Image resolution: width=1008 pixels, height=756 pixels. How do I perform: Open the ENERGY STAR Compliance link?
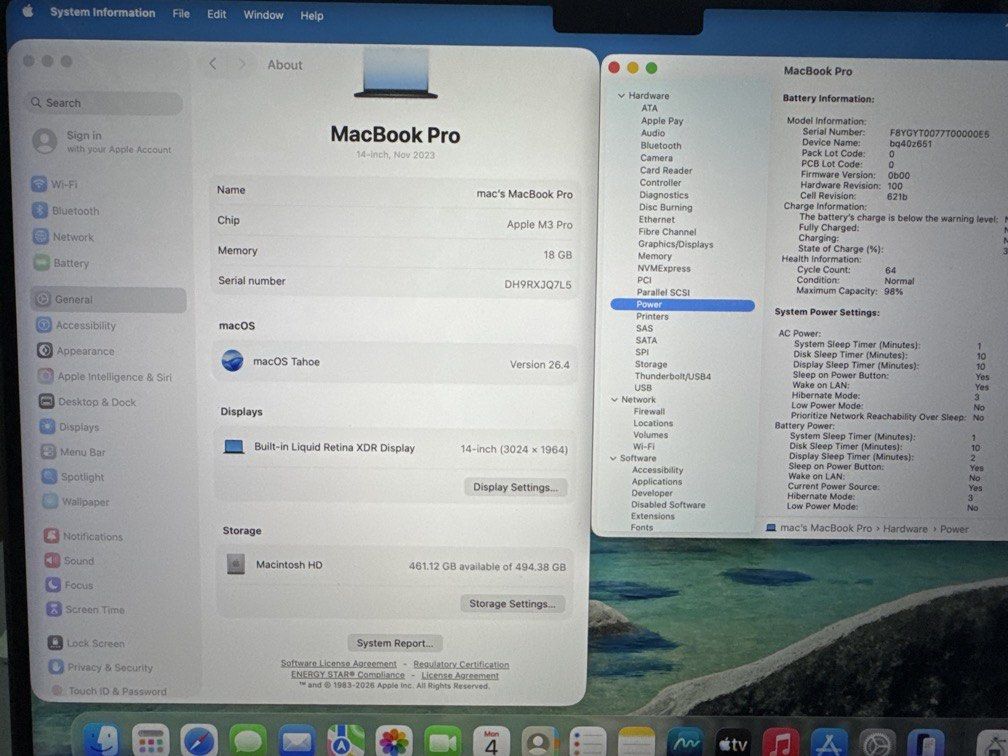348,674
